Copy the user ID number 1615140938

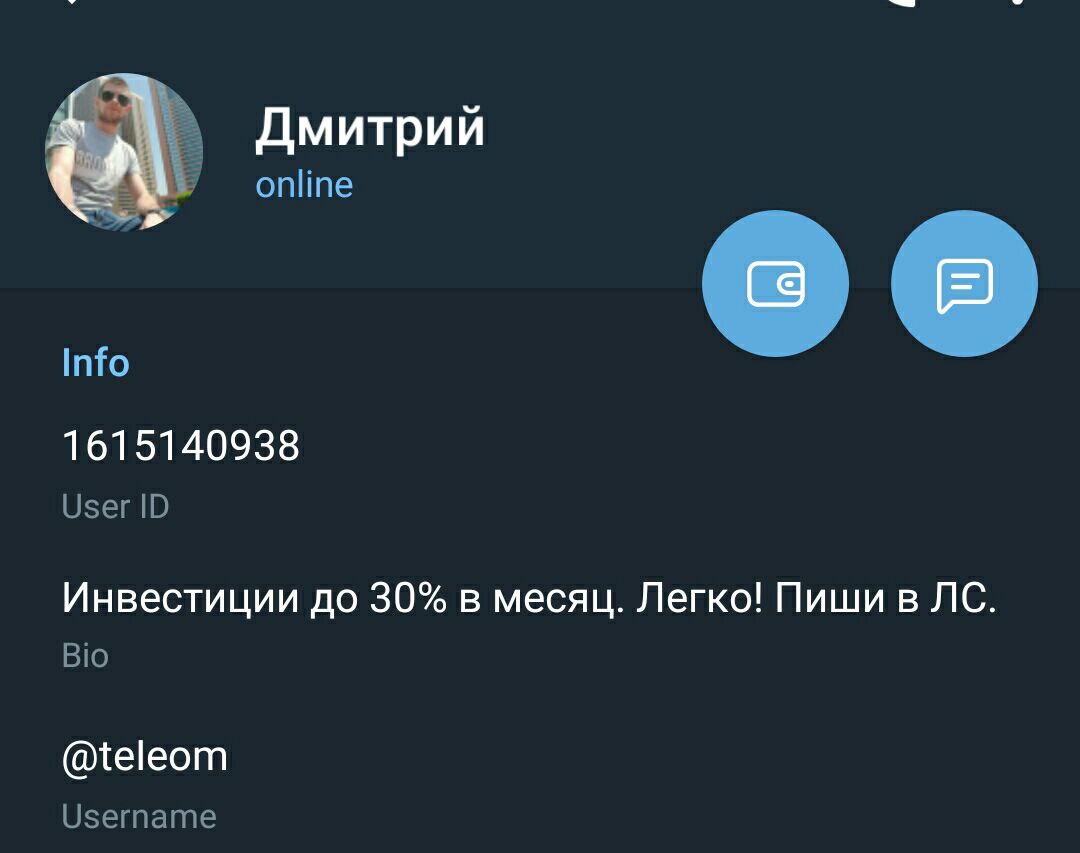180,445
